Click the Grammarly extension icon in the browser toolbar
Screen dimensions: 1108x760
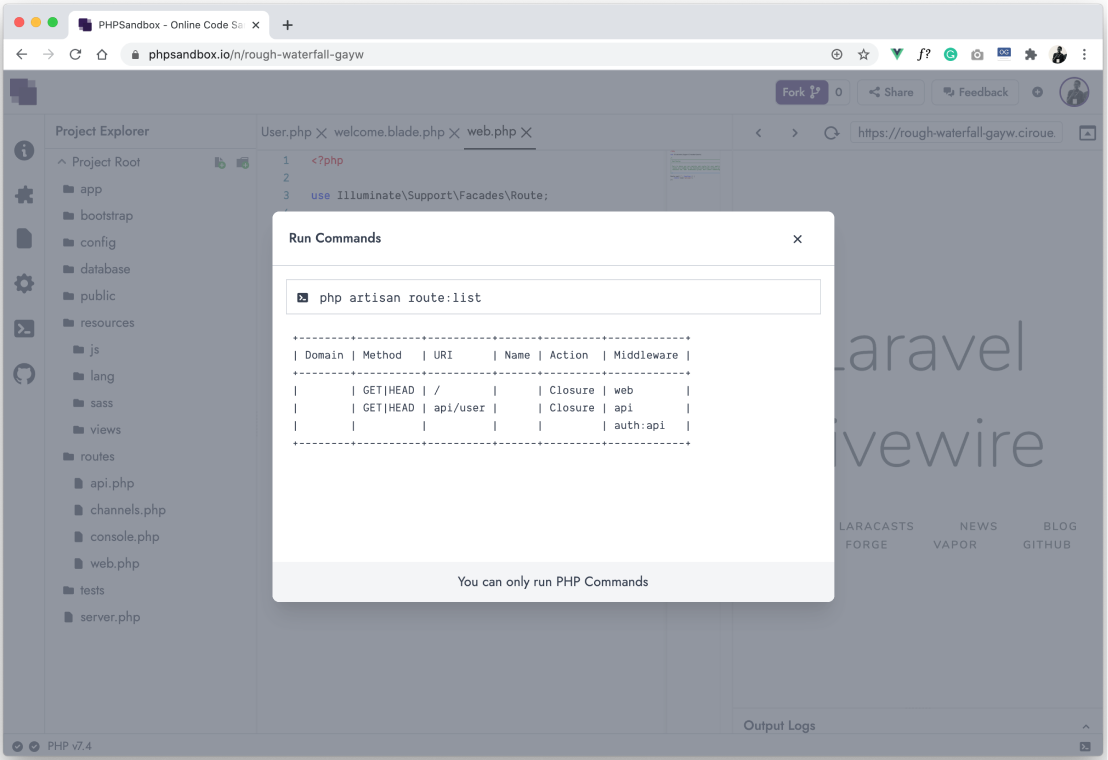950,55
